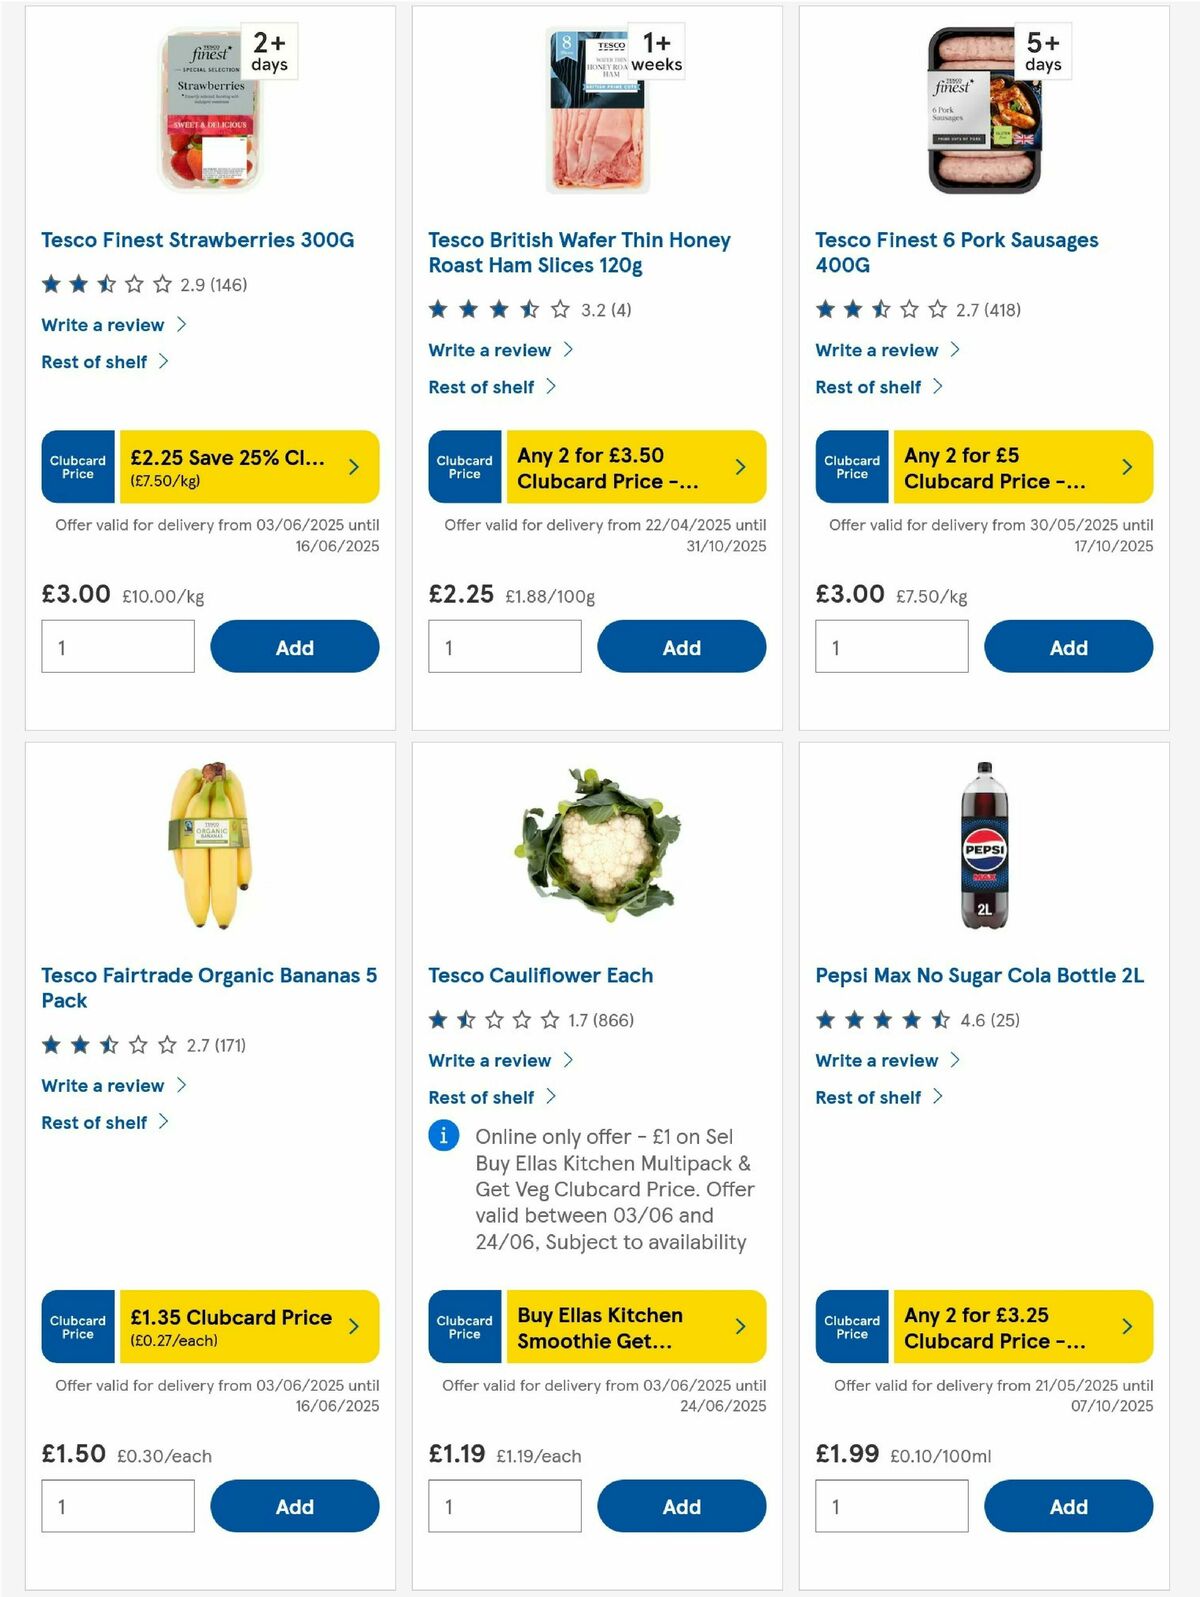Screen dimensions: 1200x1597
Task: Click the info icon on the Cauliflower offer note
Action: 443,1137
